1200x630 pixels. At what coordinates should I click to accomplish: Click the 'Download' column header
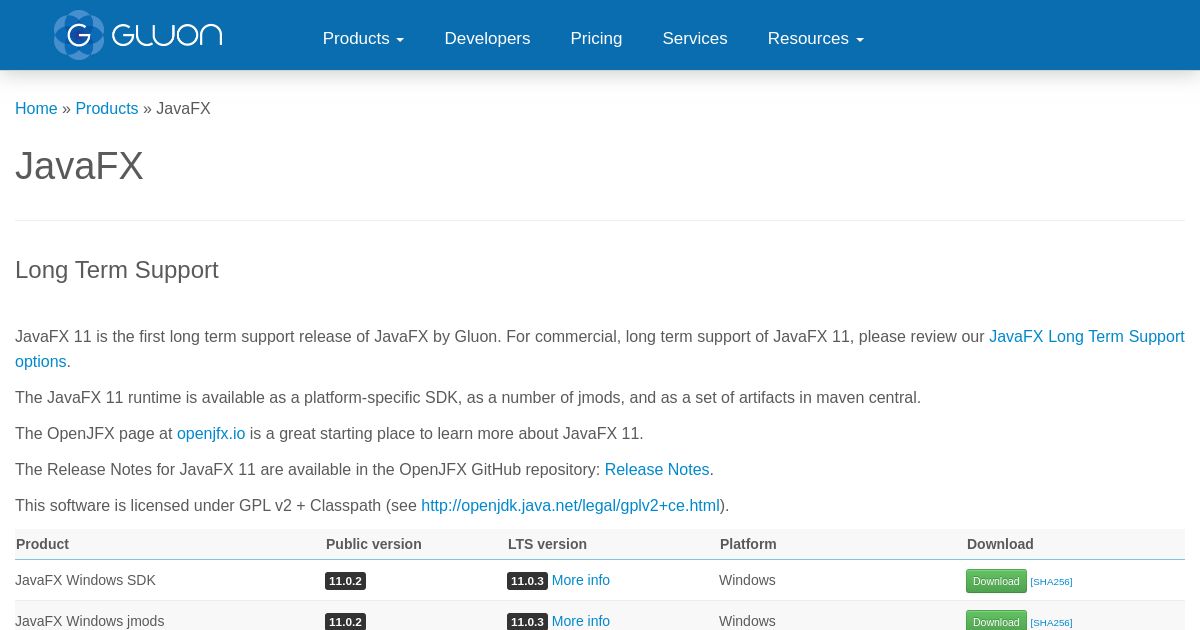(x=1000, y=544)
